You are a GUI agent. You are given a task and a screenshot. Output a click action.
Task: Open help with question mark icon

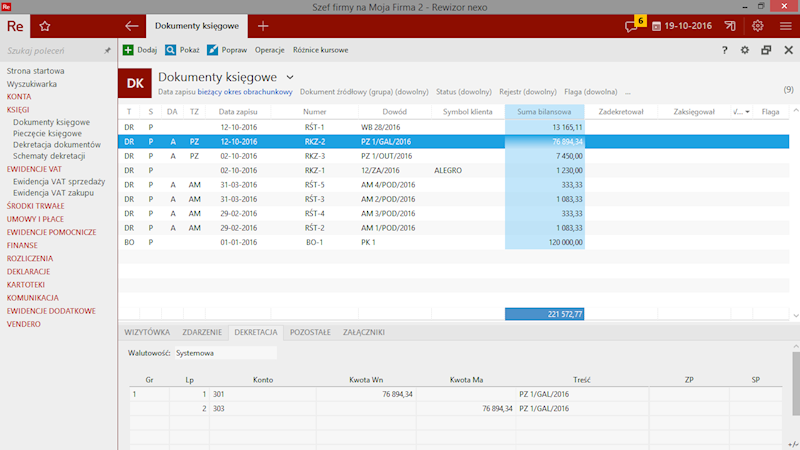(x=724, y=50)
